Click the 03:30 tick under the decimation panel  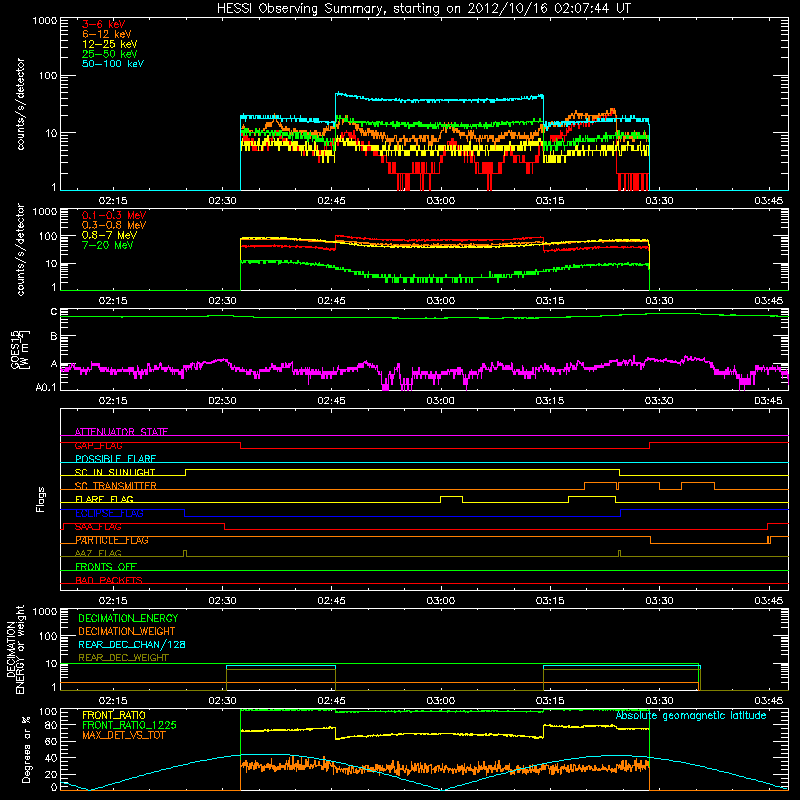point(659,701)
